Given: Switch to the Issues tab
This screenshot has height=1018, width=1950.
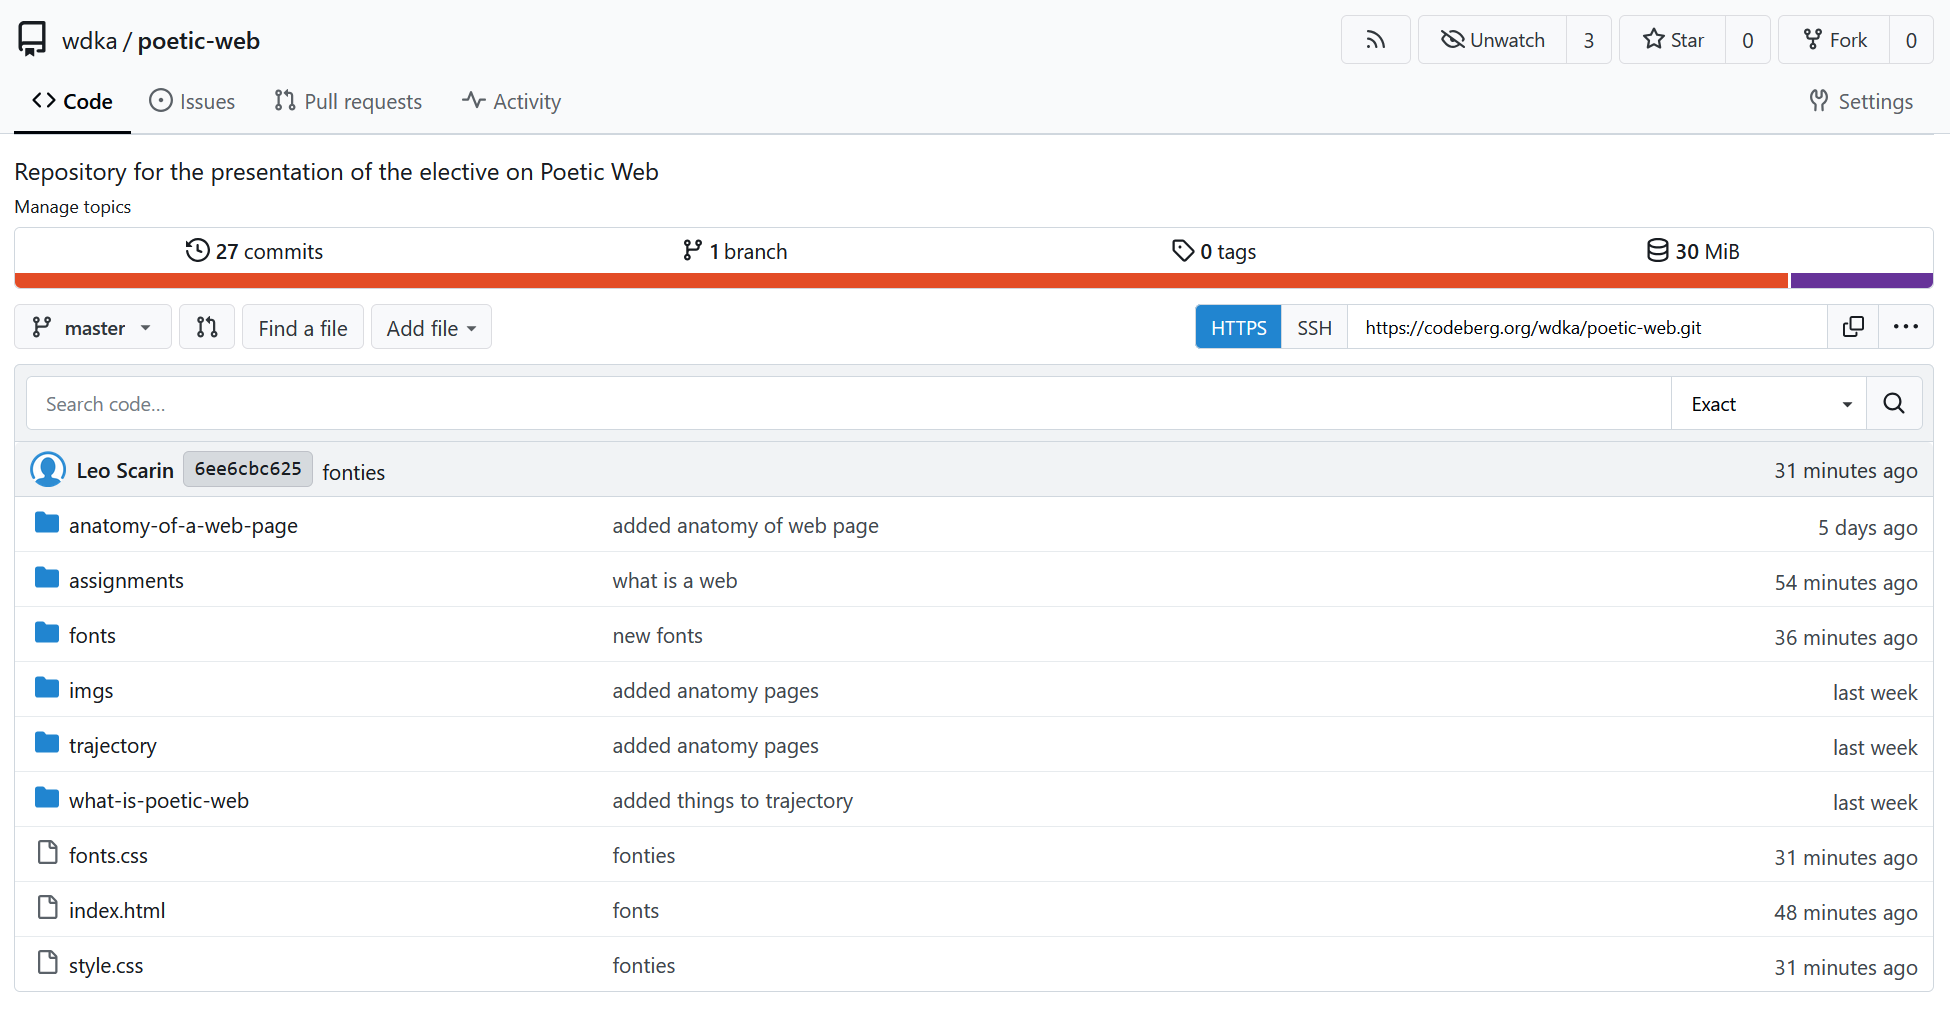Looking at the screenshot, I should tap(192, 101).
